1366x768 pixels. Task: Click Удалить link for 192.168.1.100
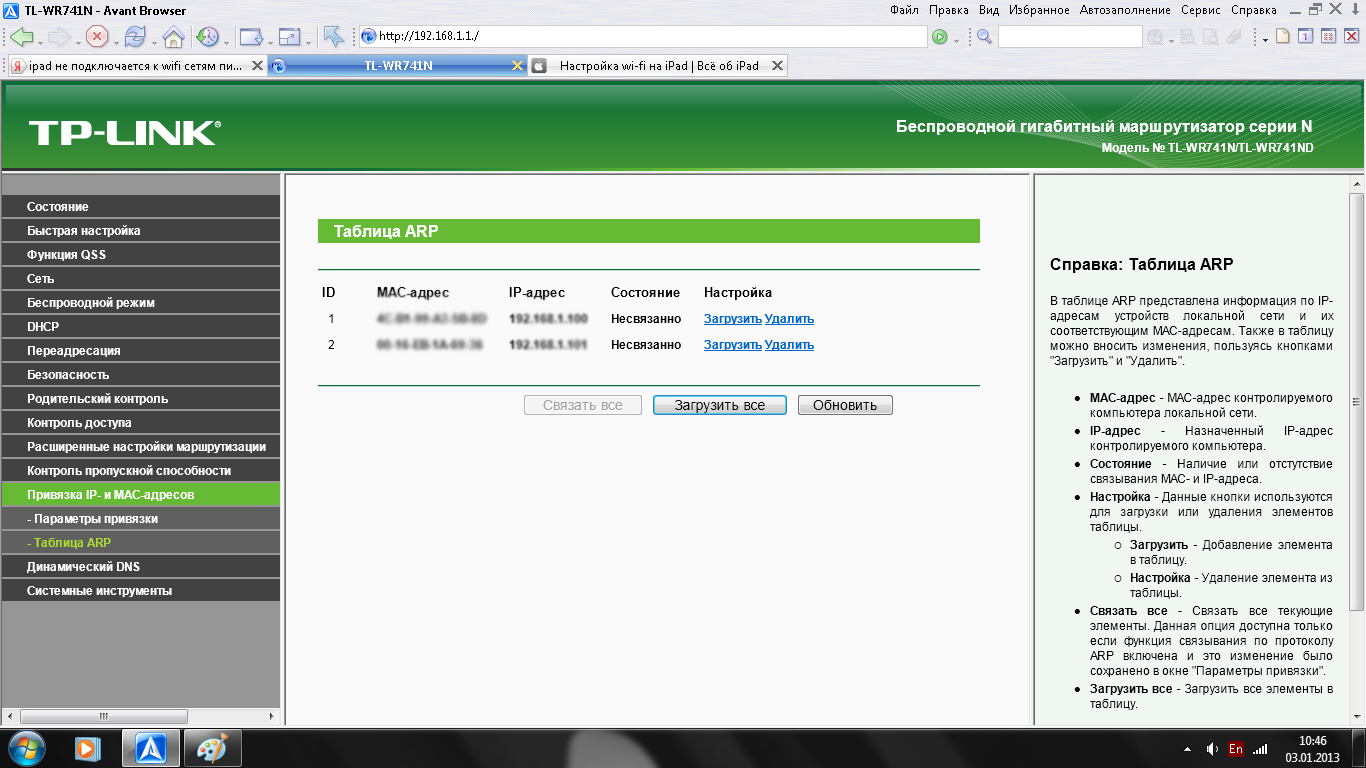pyautogui.click(x=789, y=319)
